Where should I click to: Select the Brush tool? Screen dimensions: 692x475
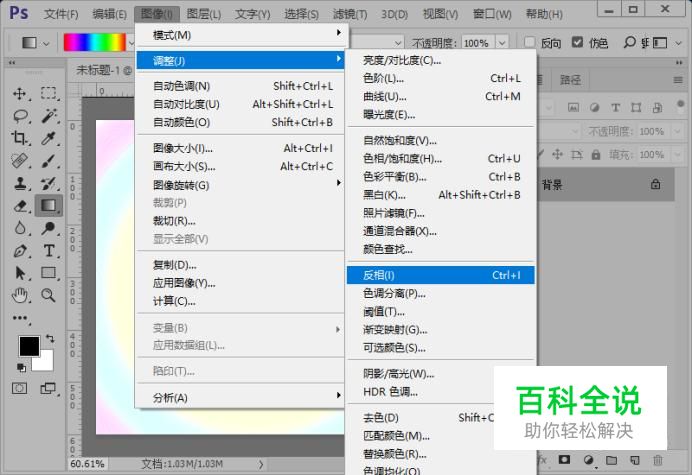[x=49, y=161]
